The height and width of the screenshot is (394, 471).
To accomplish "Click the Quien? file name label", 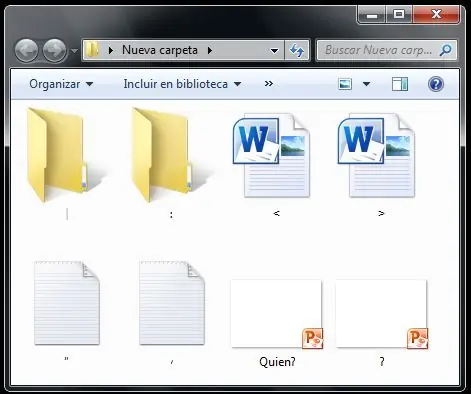I will 277,362.
